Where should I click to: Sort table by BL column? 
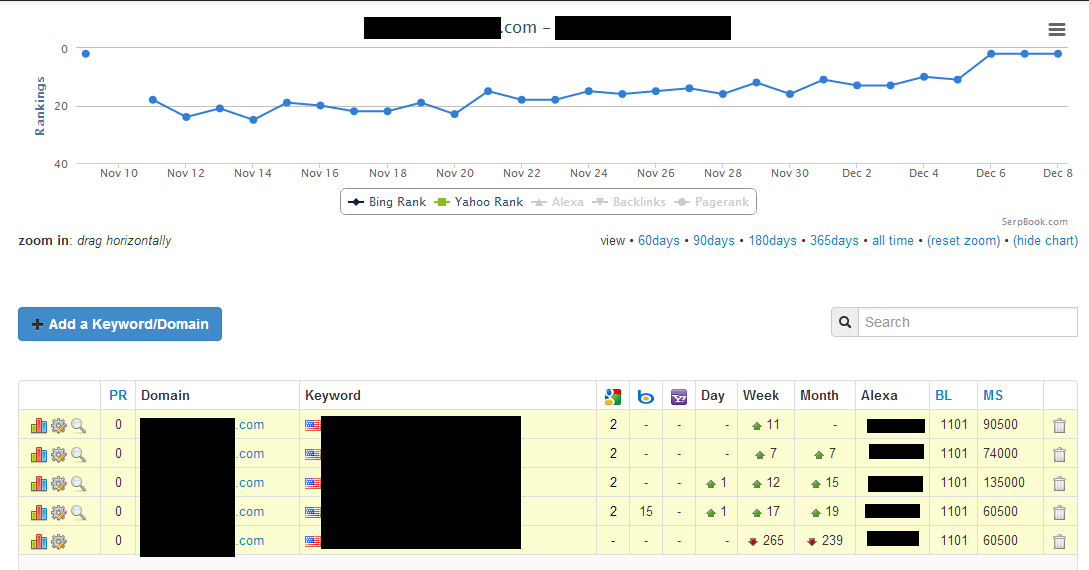(943, 395)
